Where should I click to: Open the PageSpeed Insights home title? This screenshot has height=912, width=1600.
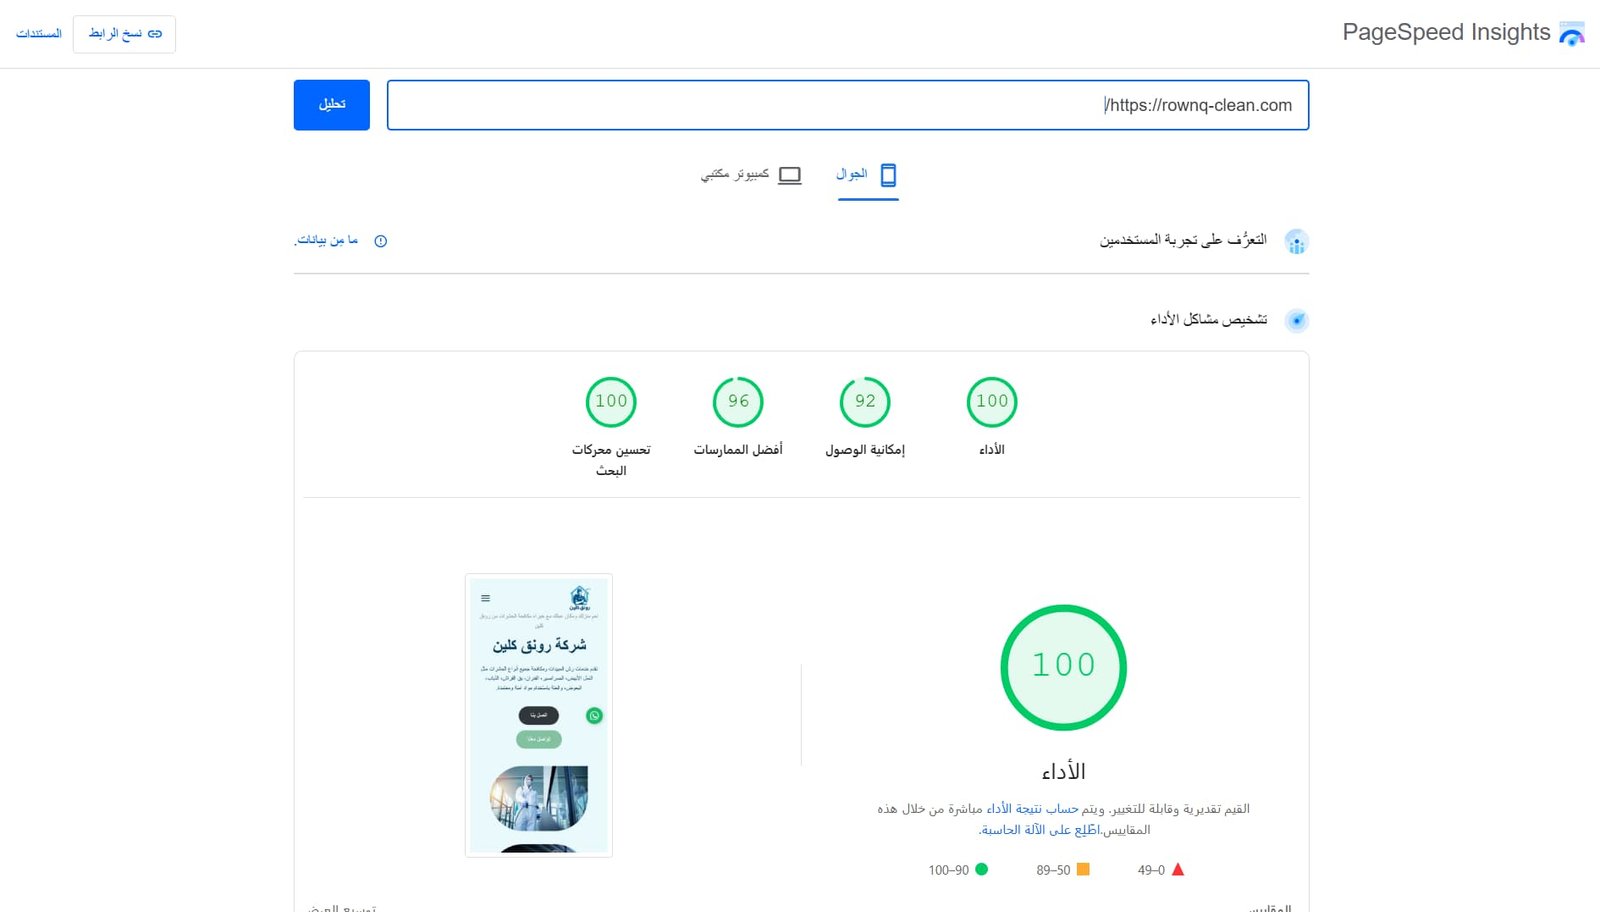click(1446, 33)
